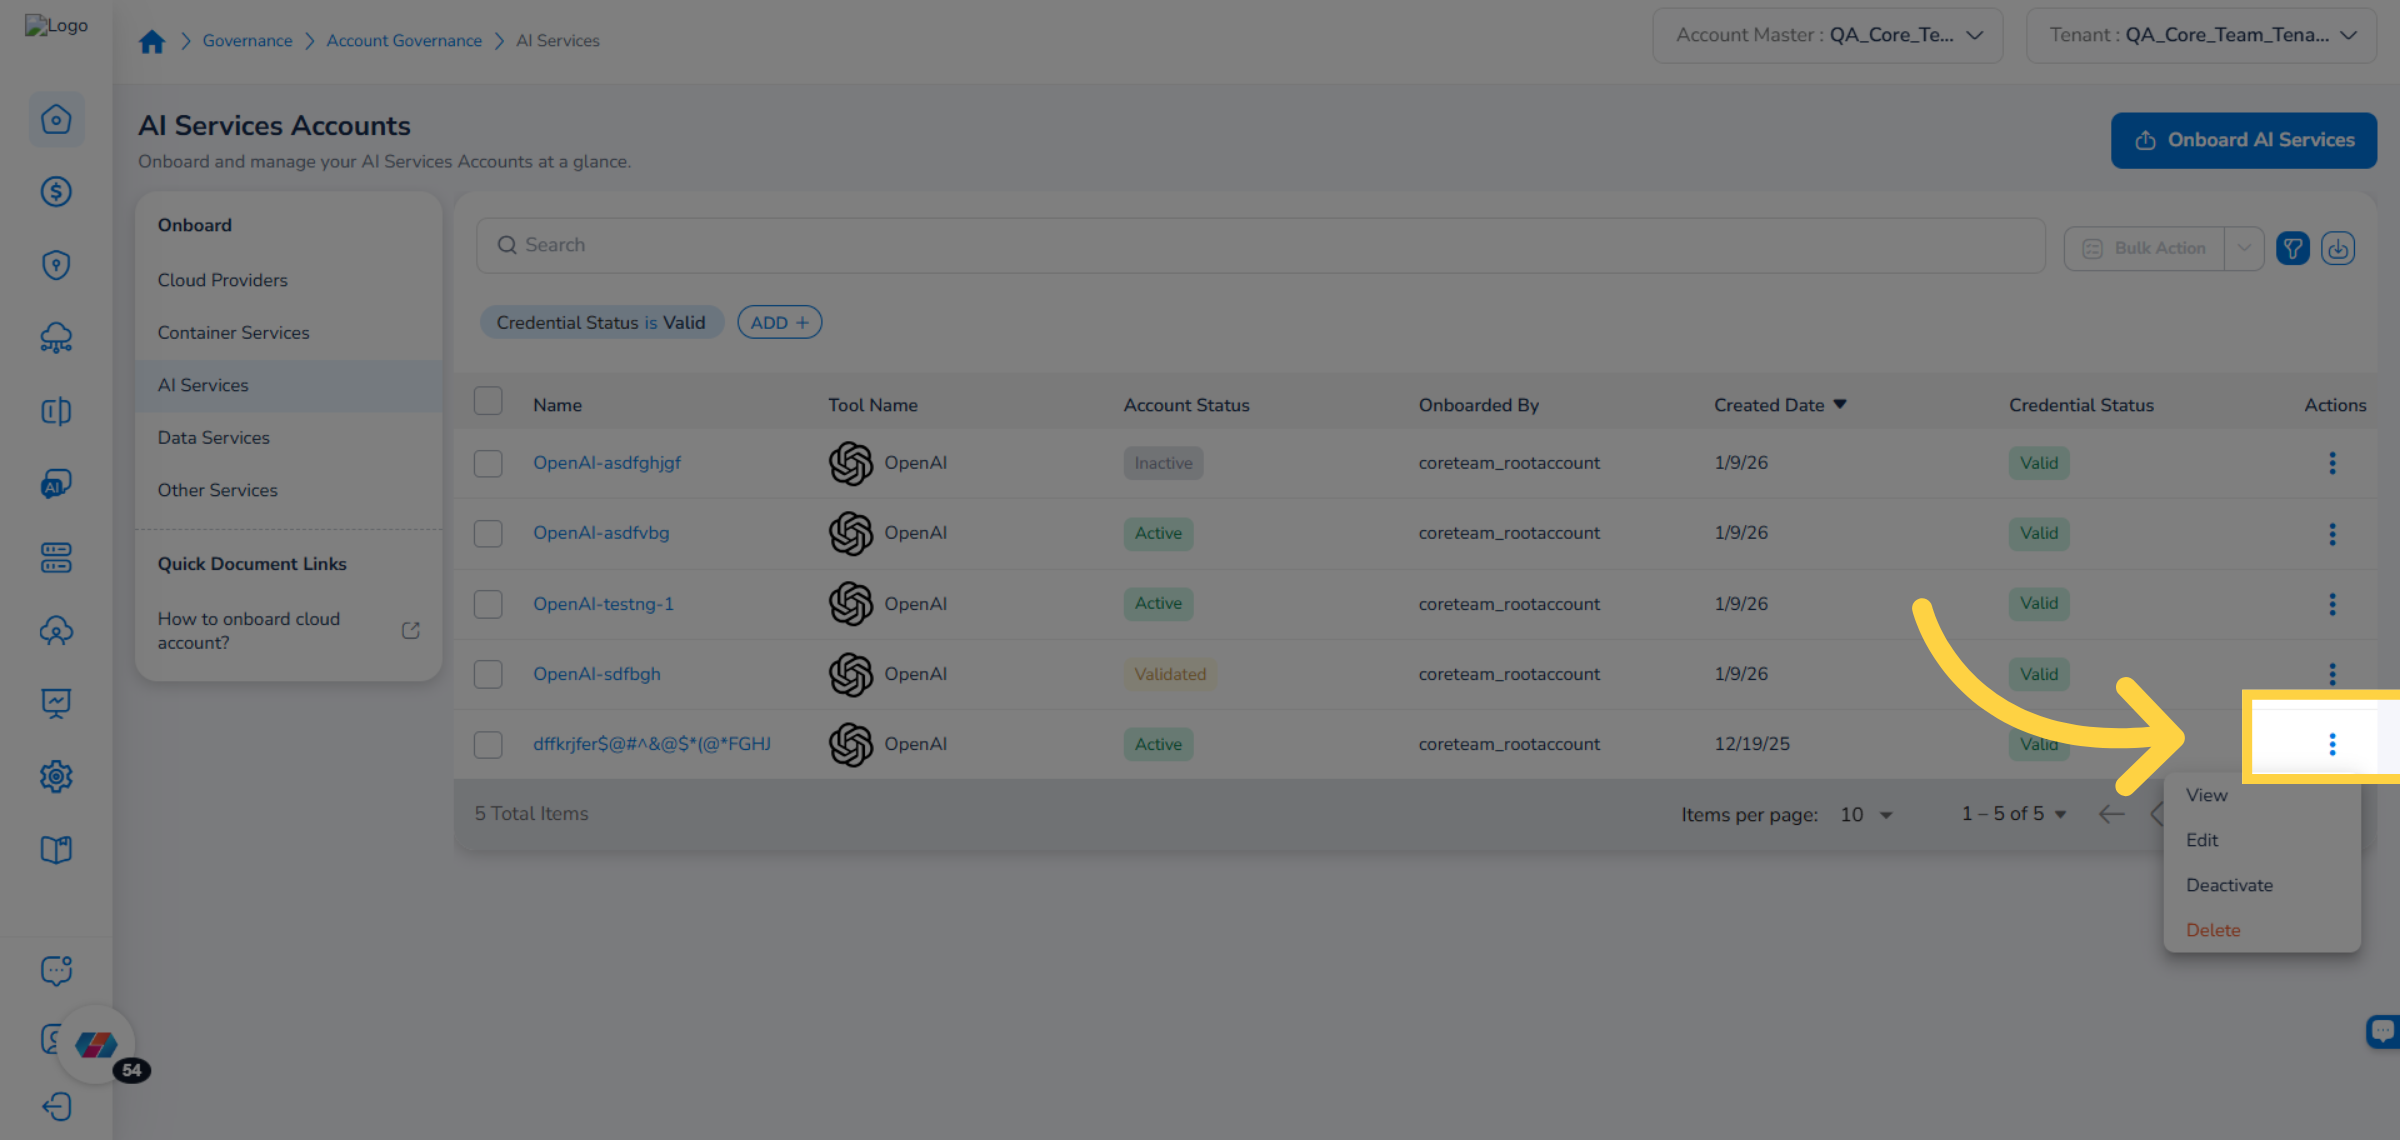Click the Search input field
The width and height of the screenshot is (2400, 1140).
point(1260,245)
